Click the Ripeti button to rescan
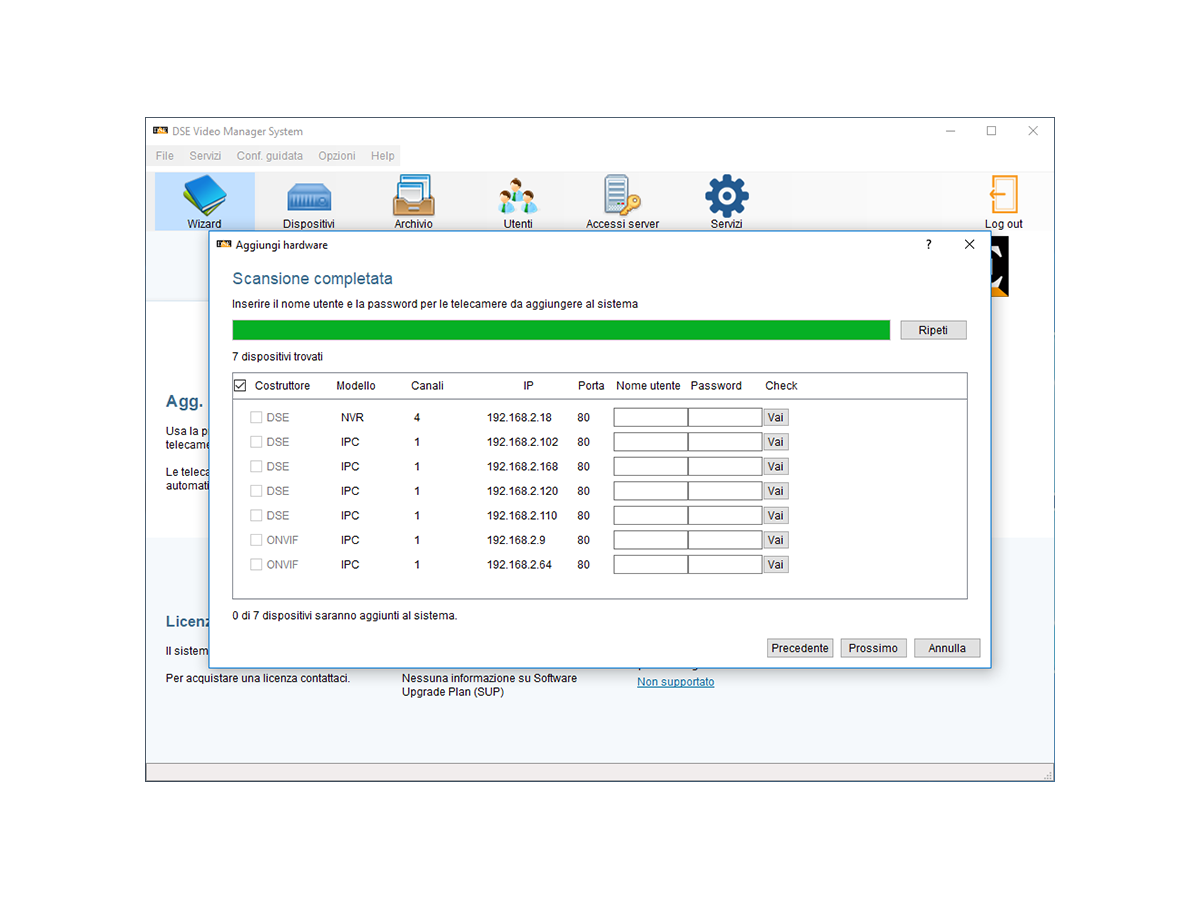The height and width of the screenshot is (900, 1200). pos(933,330)
